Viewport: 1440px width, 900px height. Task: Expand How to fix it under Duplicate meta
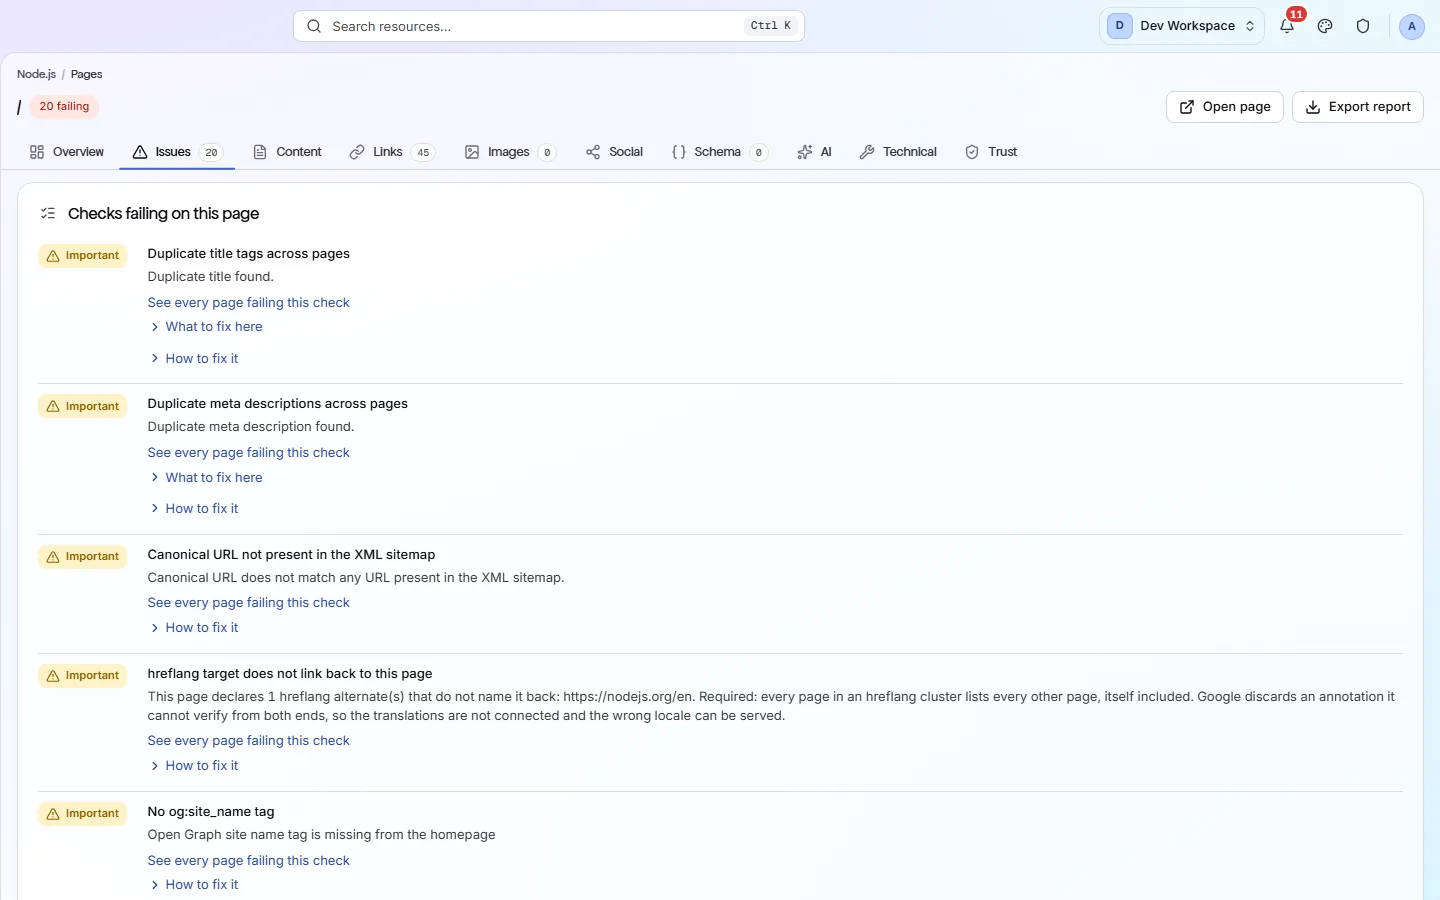pos(194,508)
